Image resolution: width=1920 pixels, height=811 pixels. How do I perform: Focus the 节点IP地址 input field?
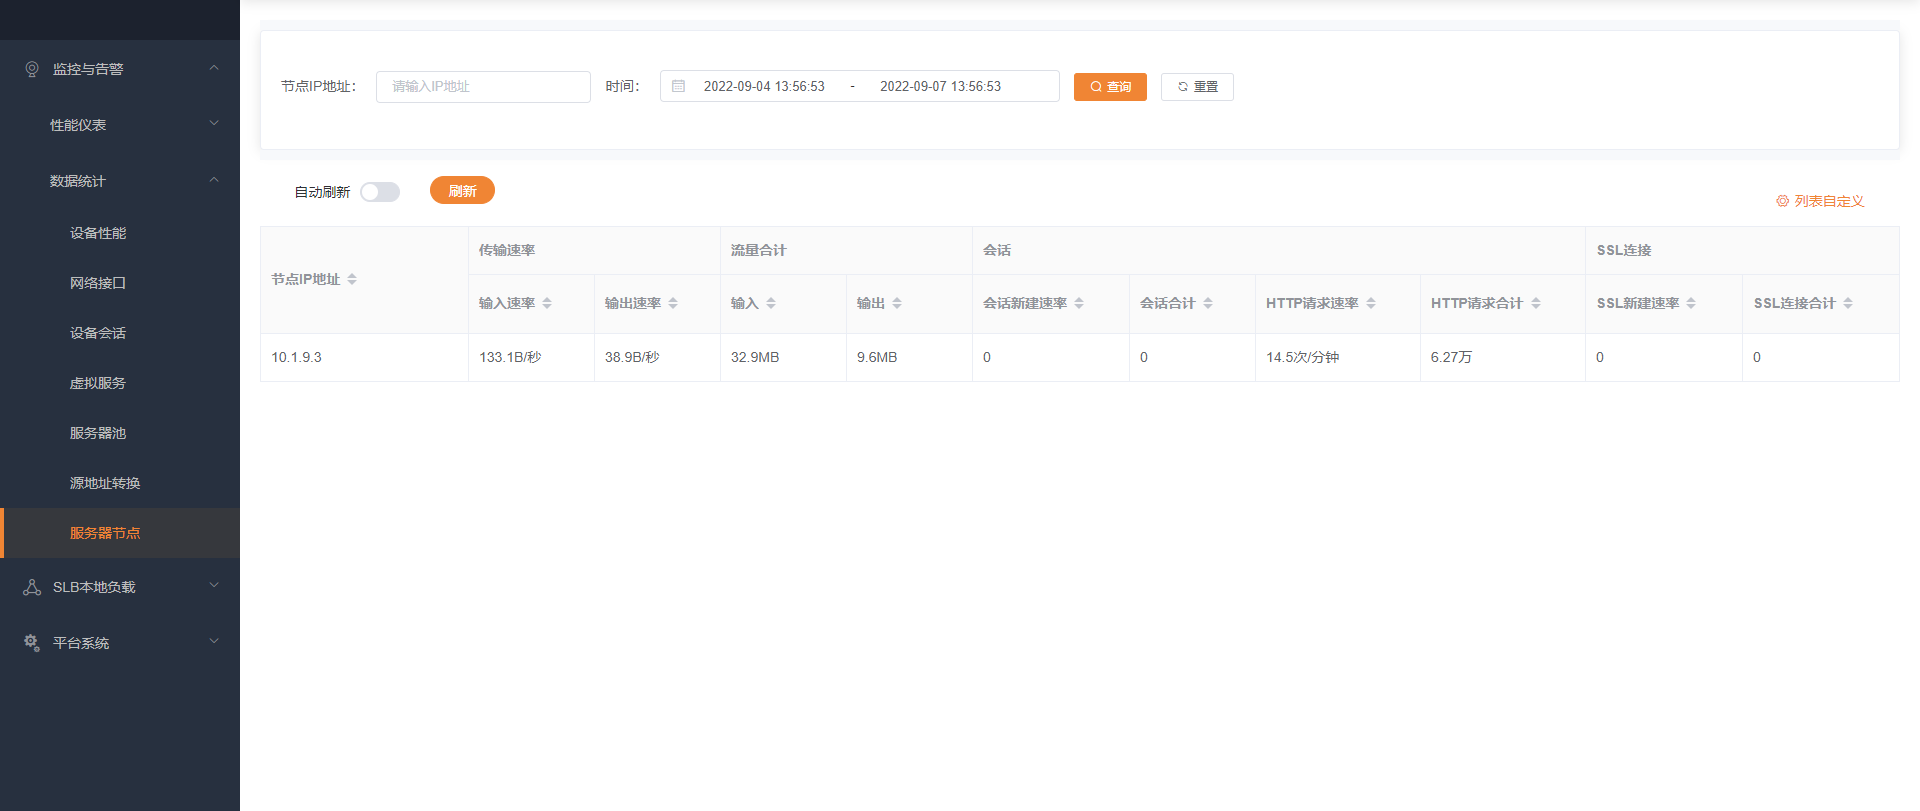[x=483, y=87]
